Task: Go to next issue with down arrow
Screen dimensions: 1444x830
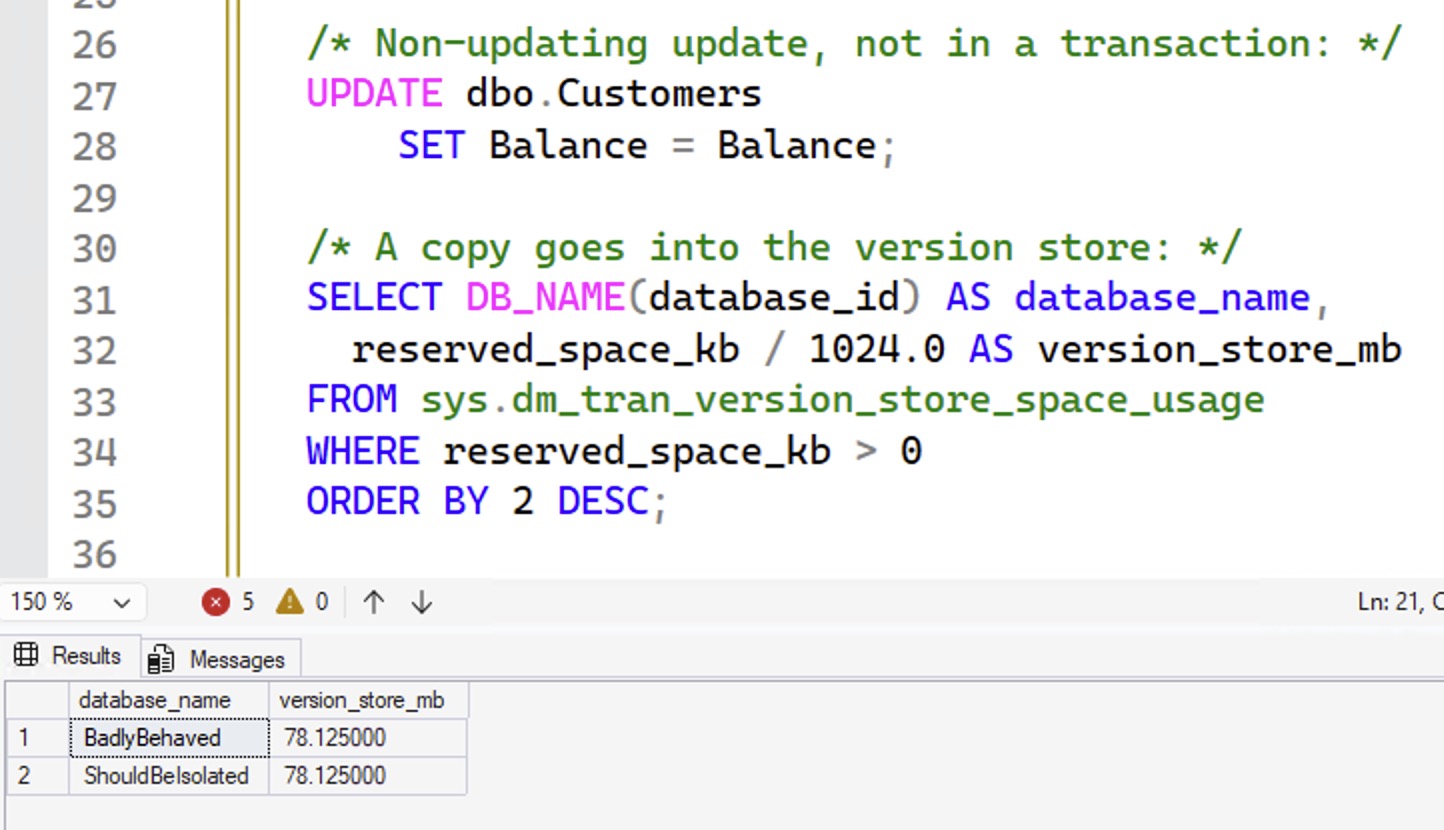Action: click(x=422, y=602)
